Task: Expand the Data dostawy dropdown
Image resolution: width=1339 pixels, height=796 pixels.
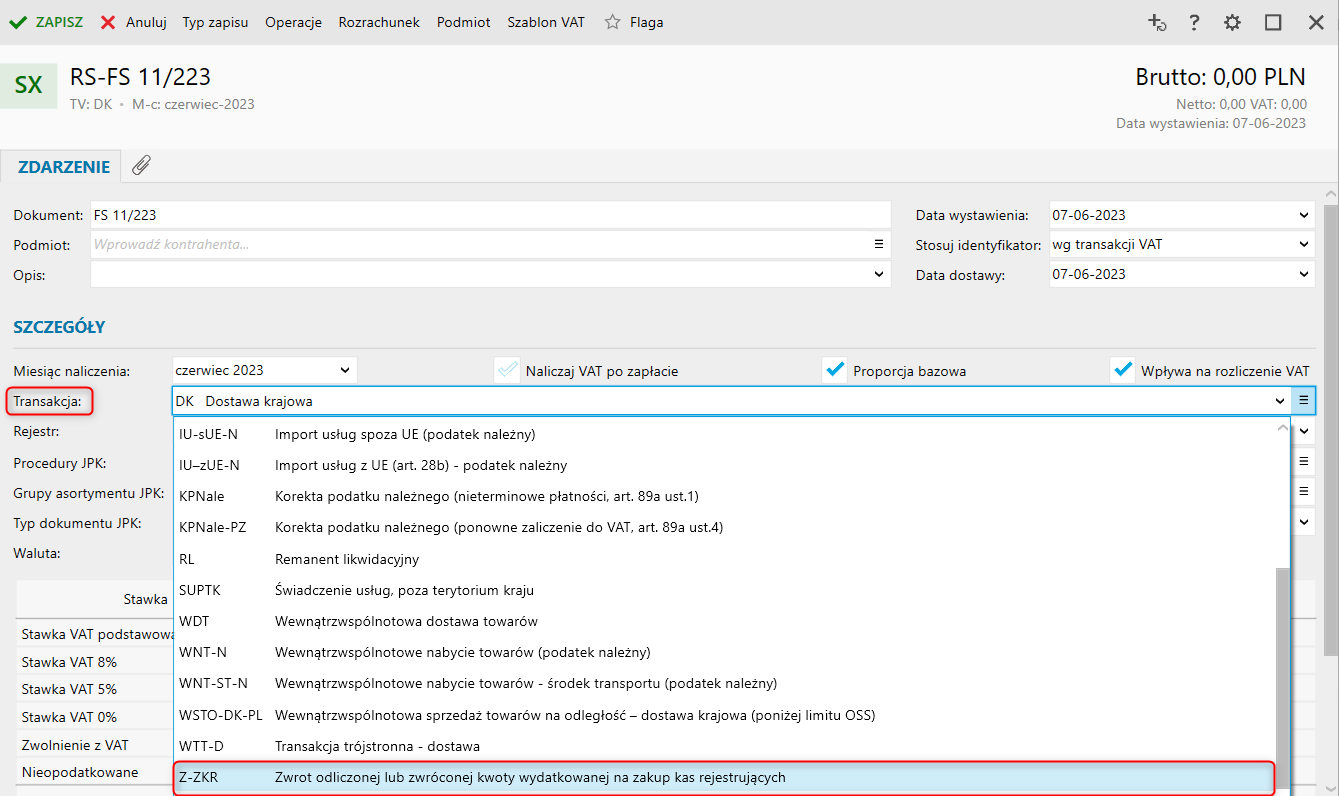Action: pos(1303,274)
